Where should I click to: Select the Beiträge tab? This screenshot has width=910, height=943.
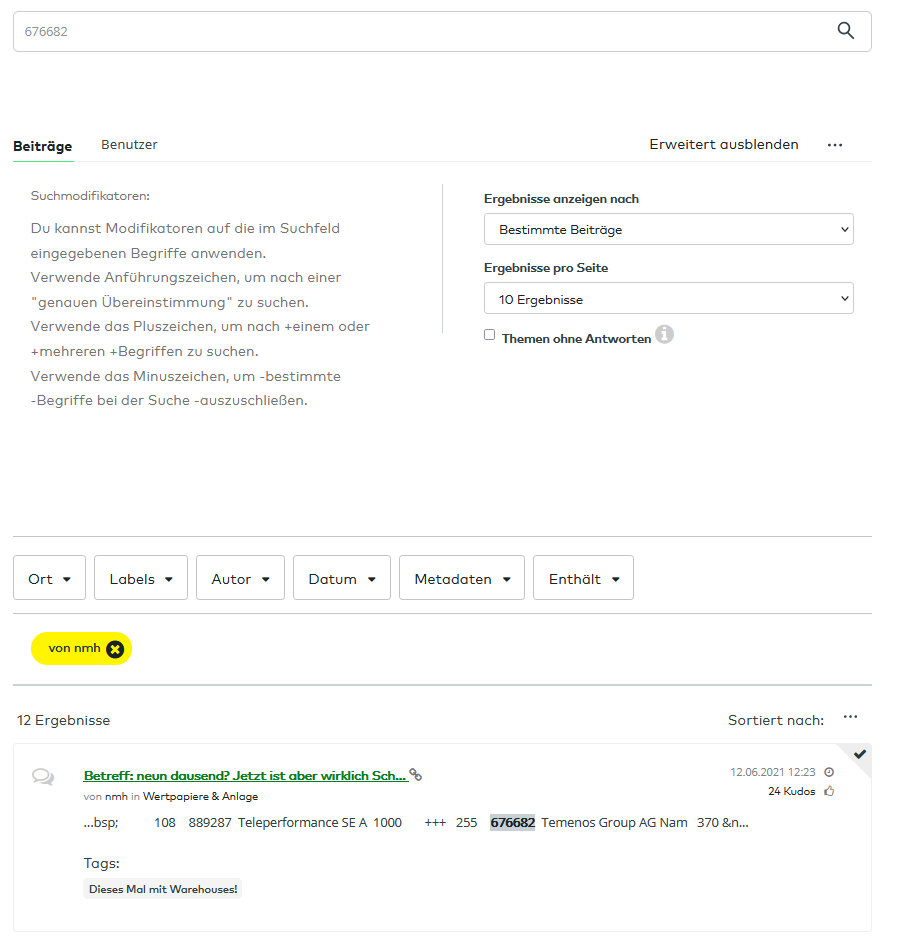pyautogui.click(x=42, y=144)
